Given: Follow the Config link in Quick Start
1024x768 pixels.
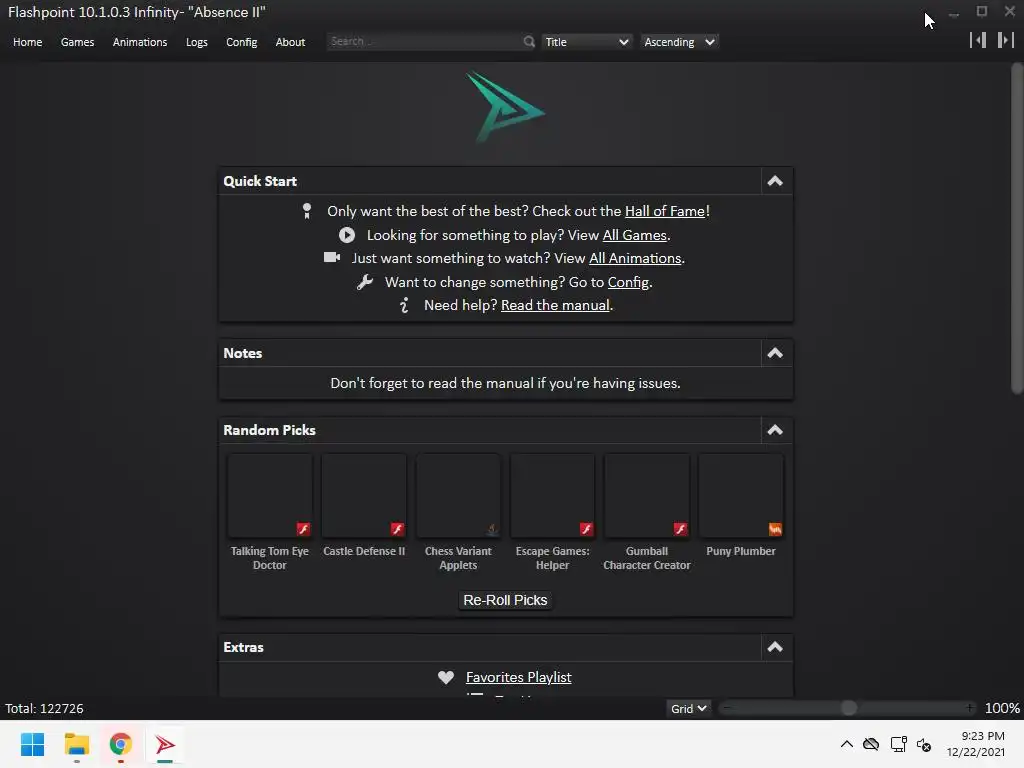Looking at the screenshot, I should pyautogui.click(x=628, y=282).
